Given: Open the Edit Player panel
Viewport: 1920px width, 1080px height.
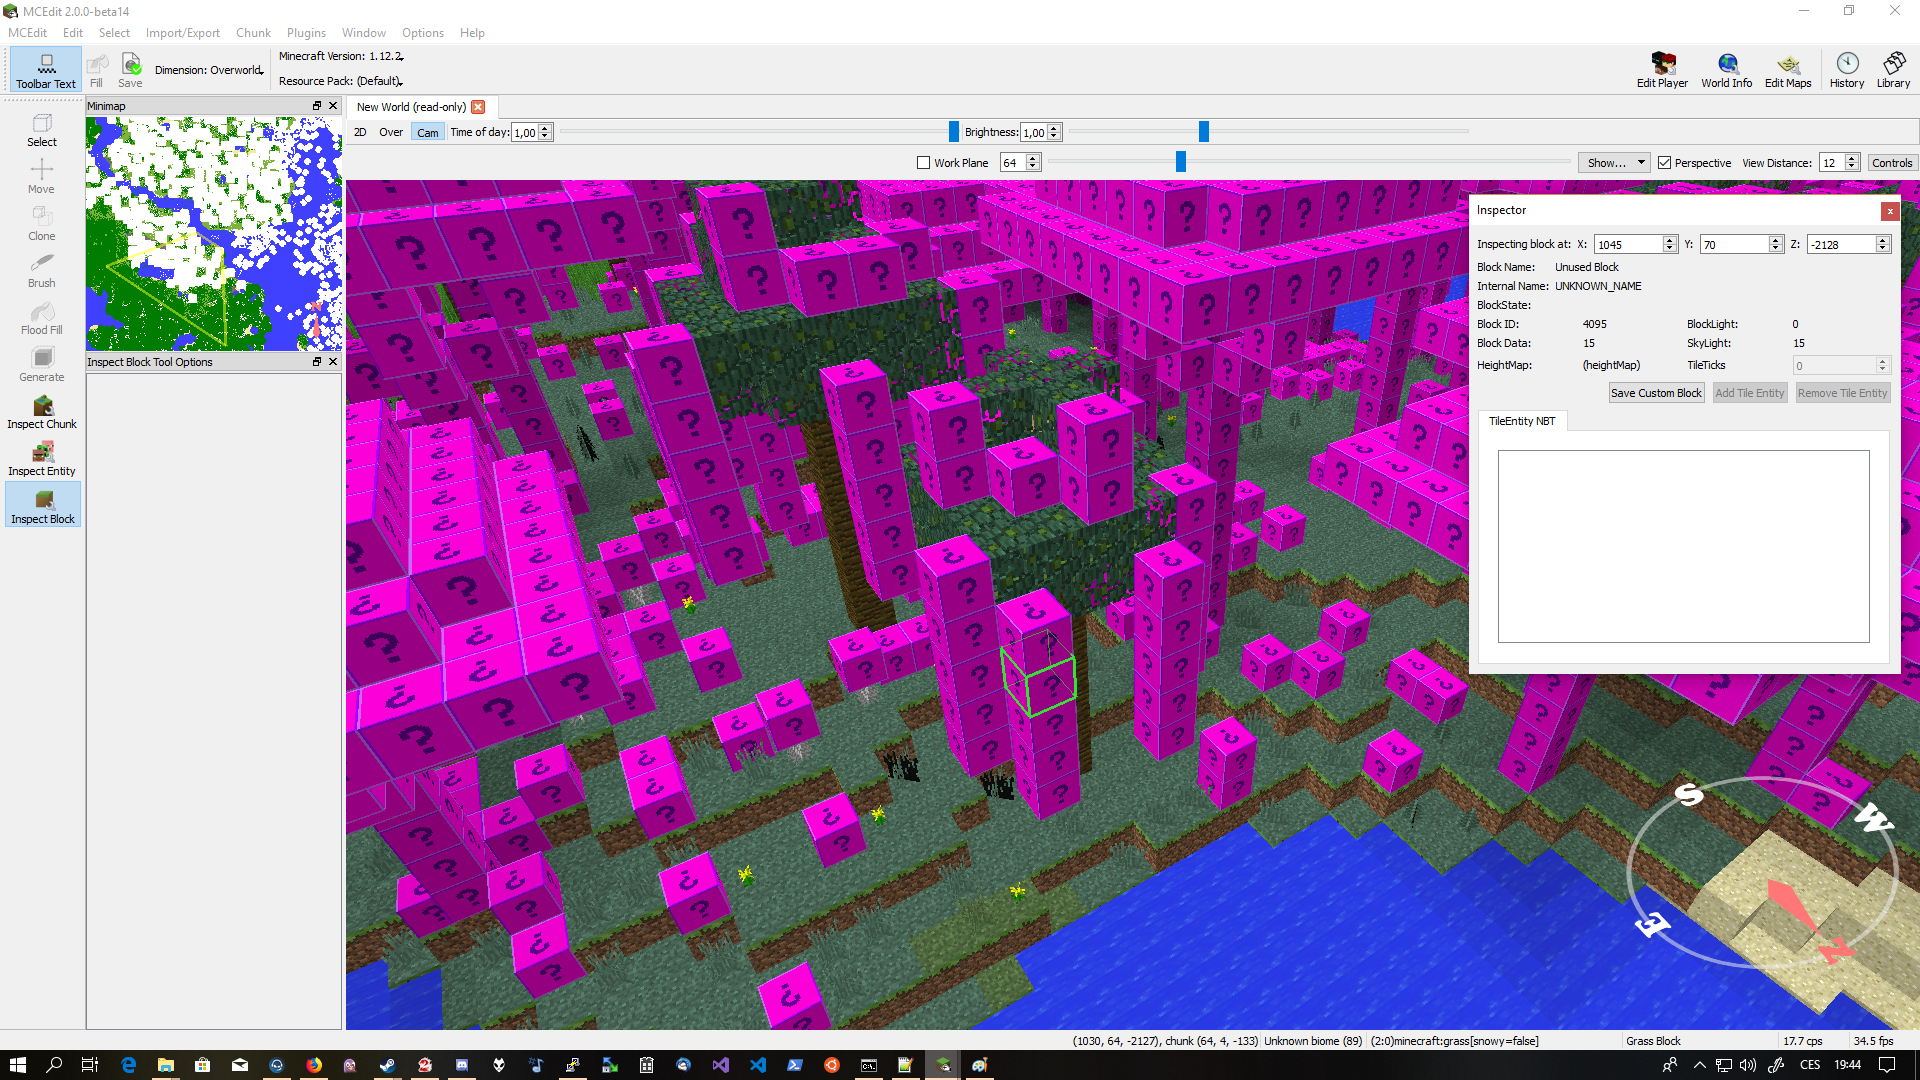Looking at the screenshot, I should pos(1662,70).
